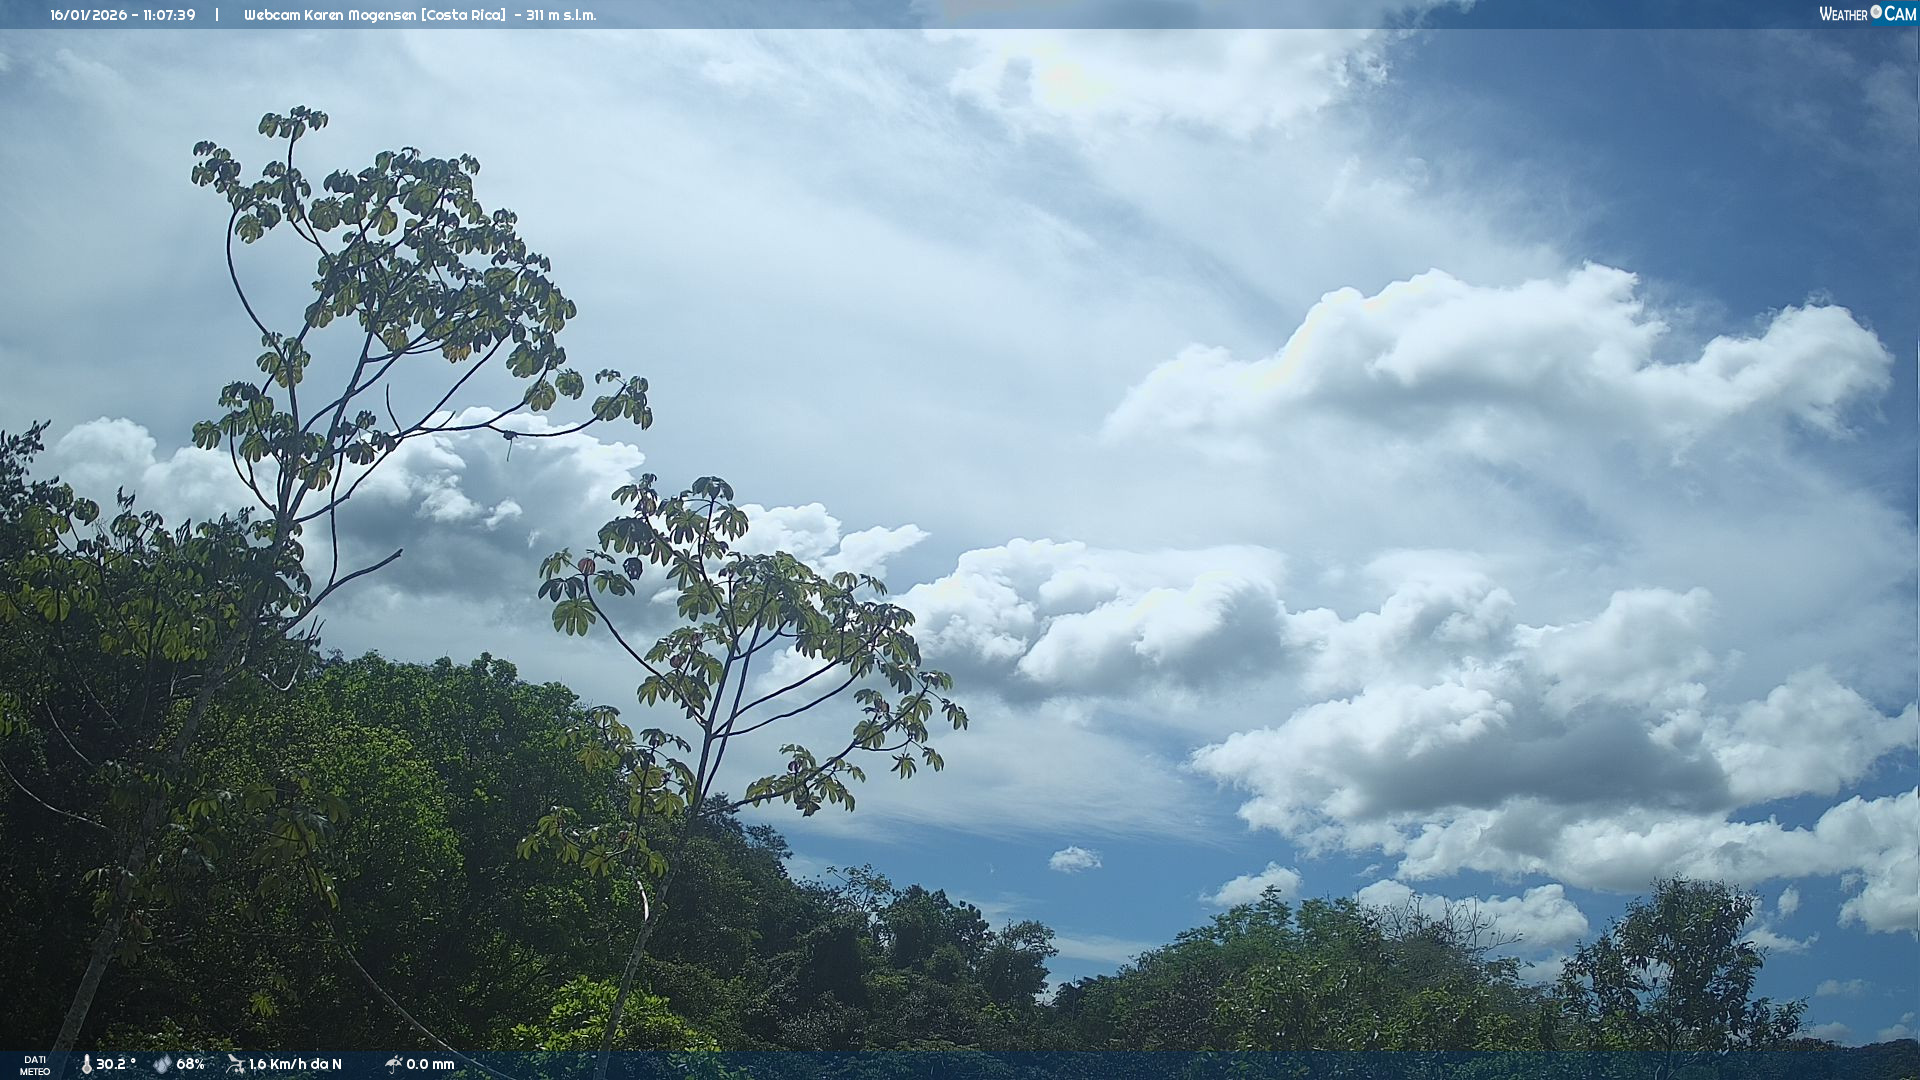Screen dimensions: 1920x1080
Task: Click the 311 m s.l.m. altitude text
Action: tap(561, 15)
